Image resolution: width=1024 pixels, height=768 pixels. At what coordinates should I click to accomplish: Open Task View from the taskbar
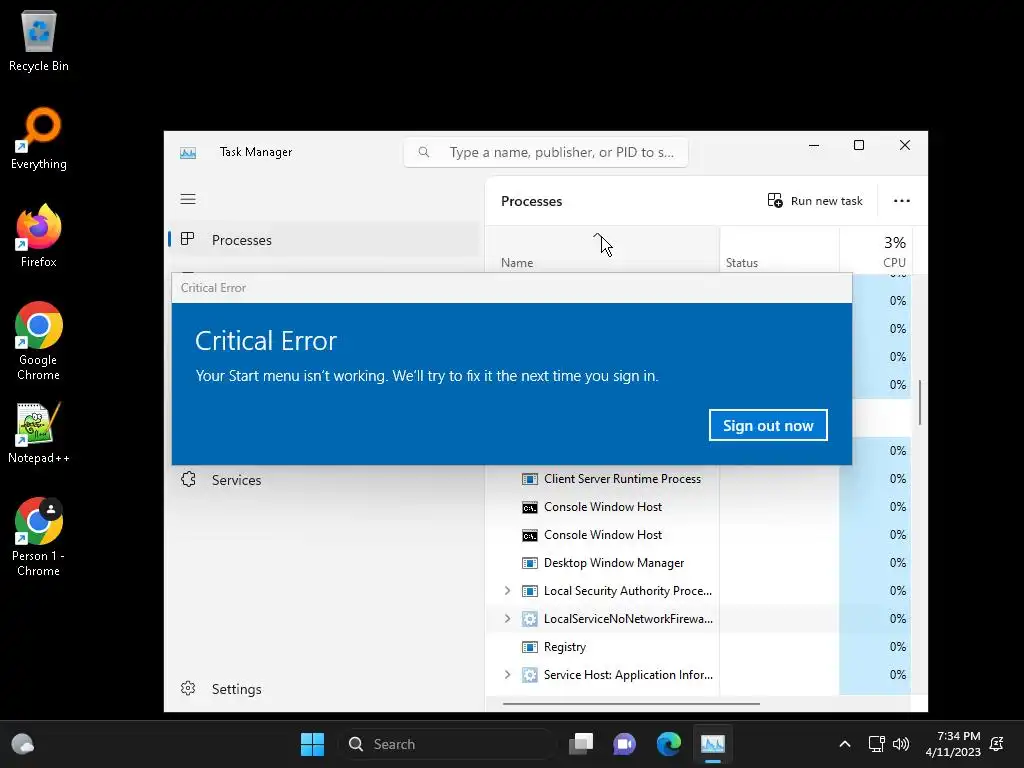pyautogui.click(x=581, y=744)
